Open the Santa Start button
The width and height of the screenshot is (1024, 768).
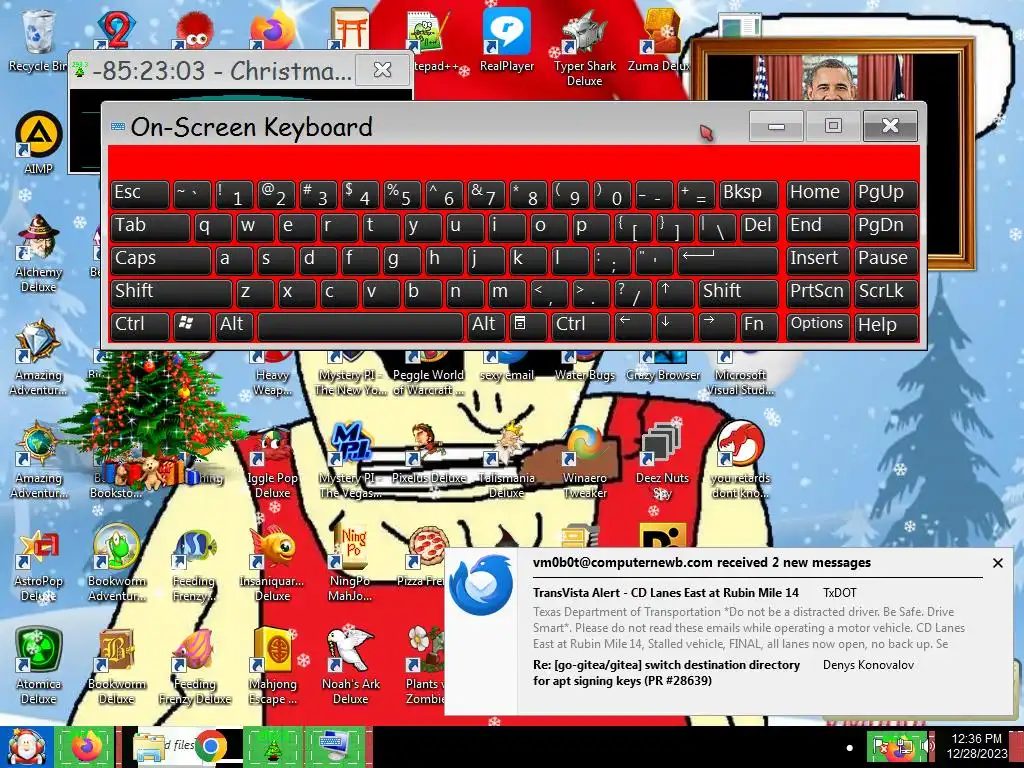(26, 746)
